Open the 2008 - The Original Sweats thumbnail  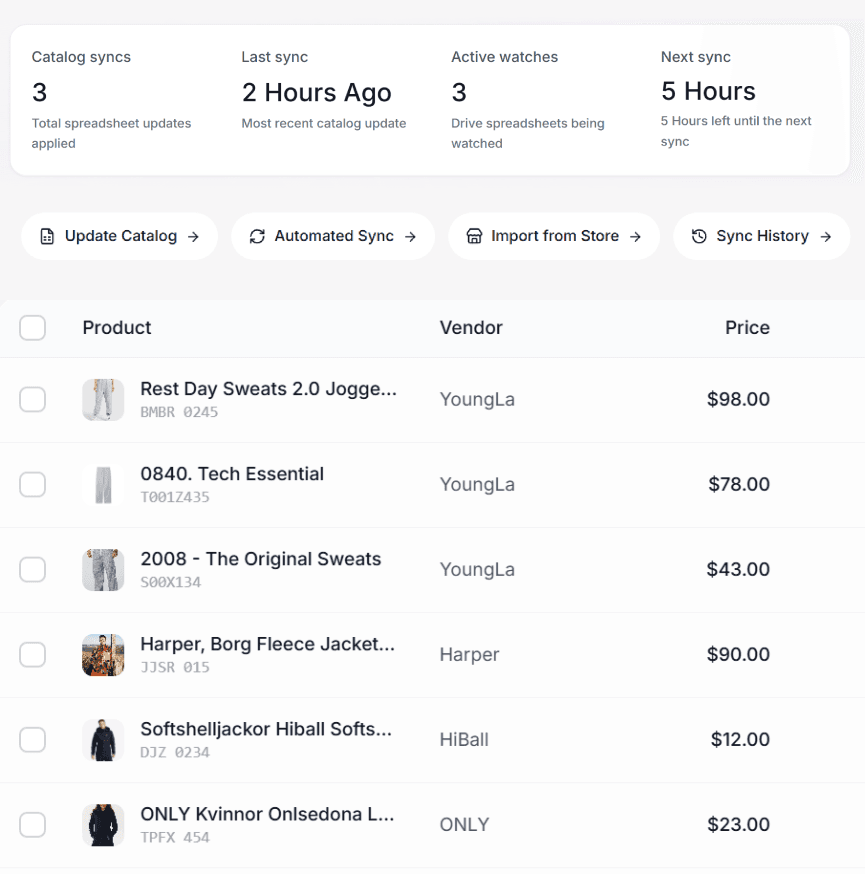(102, 569)
